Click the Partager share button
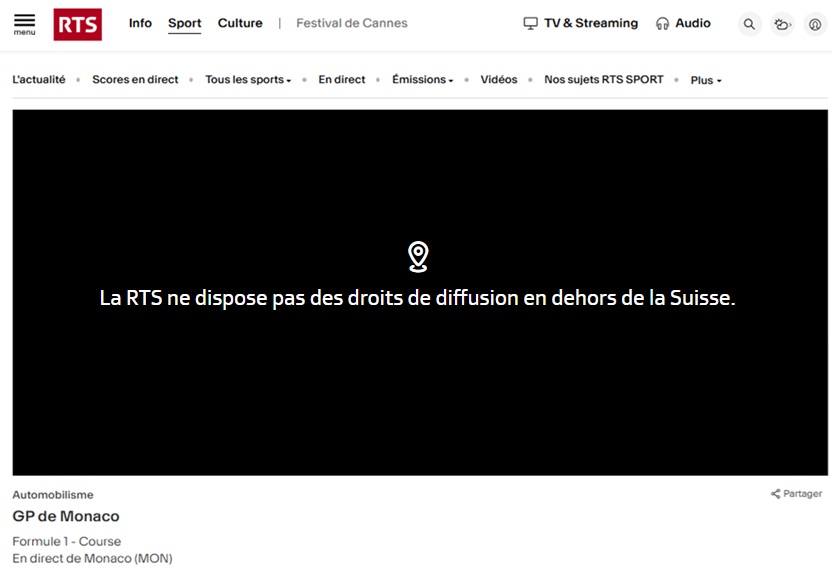The width and height of the screenshot is (832, 570). click(x=796, y=494)
